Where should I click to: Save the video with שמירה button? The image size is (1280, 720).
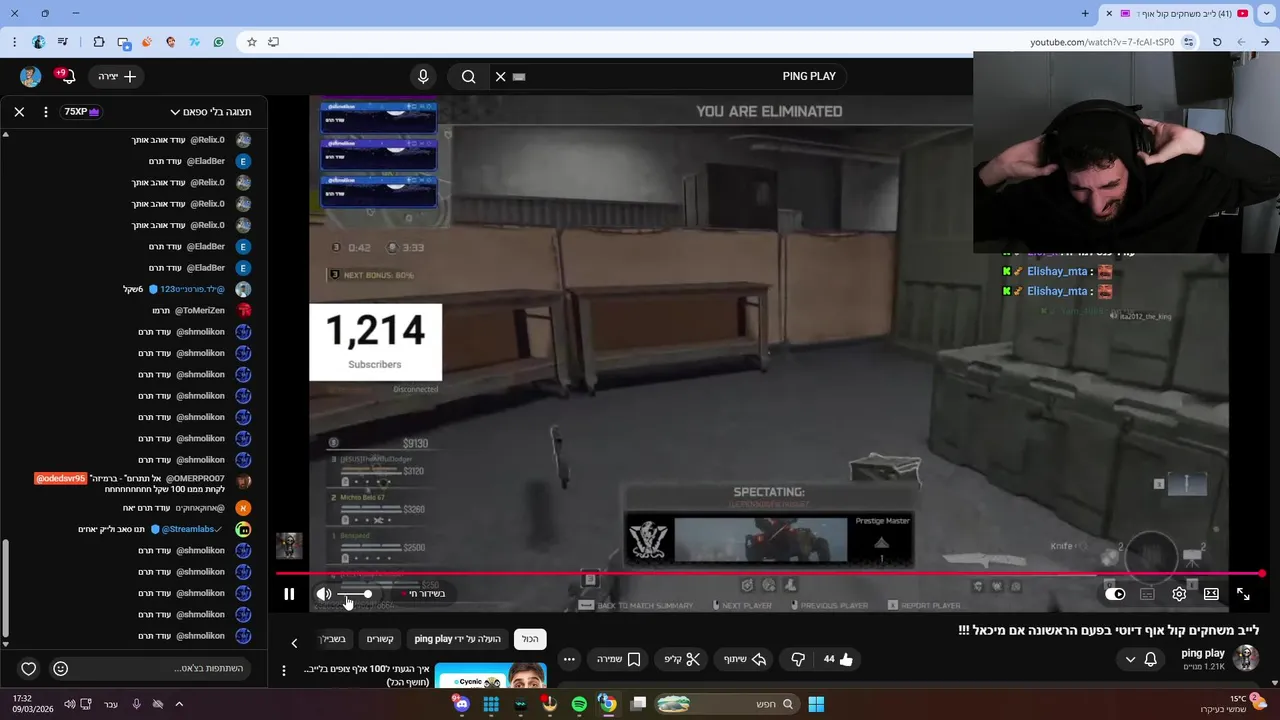coord(618,659)
